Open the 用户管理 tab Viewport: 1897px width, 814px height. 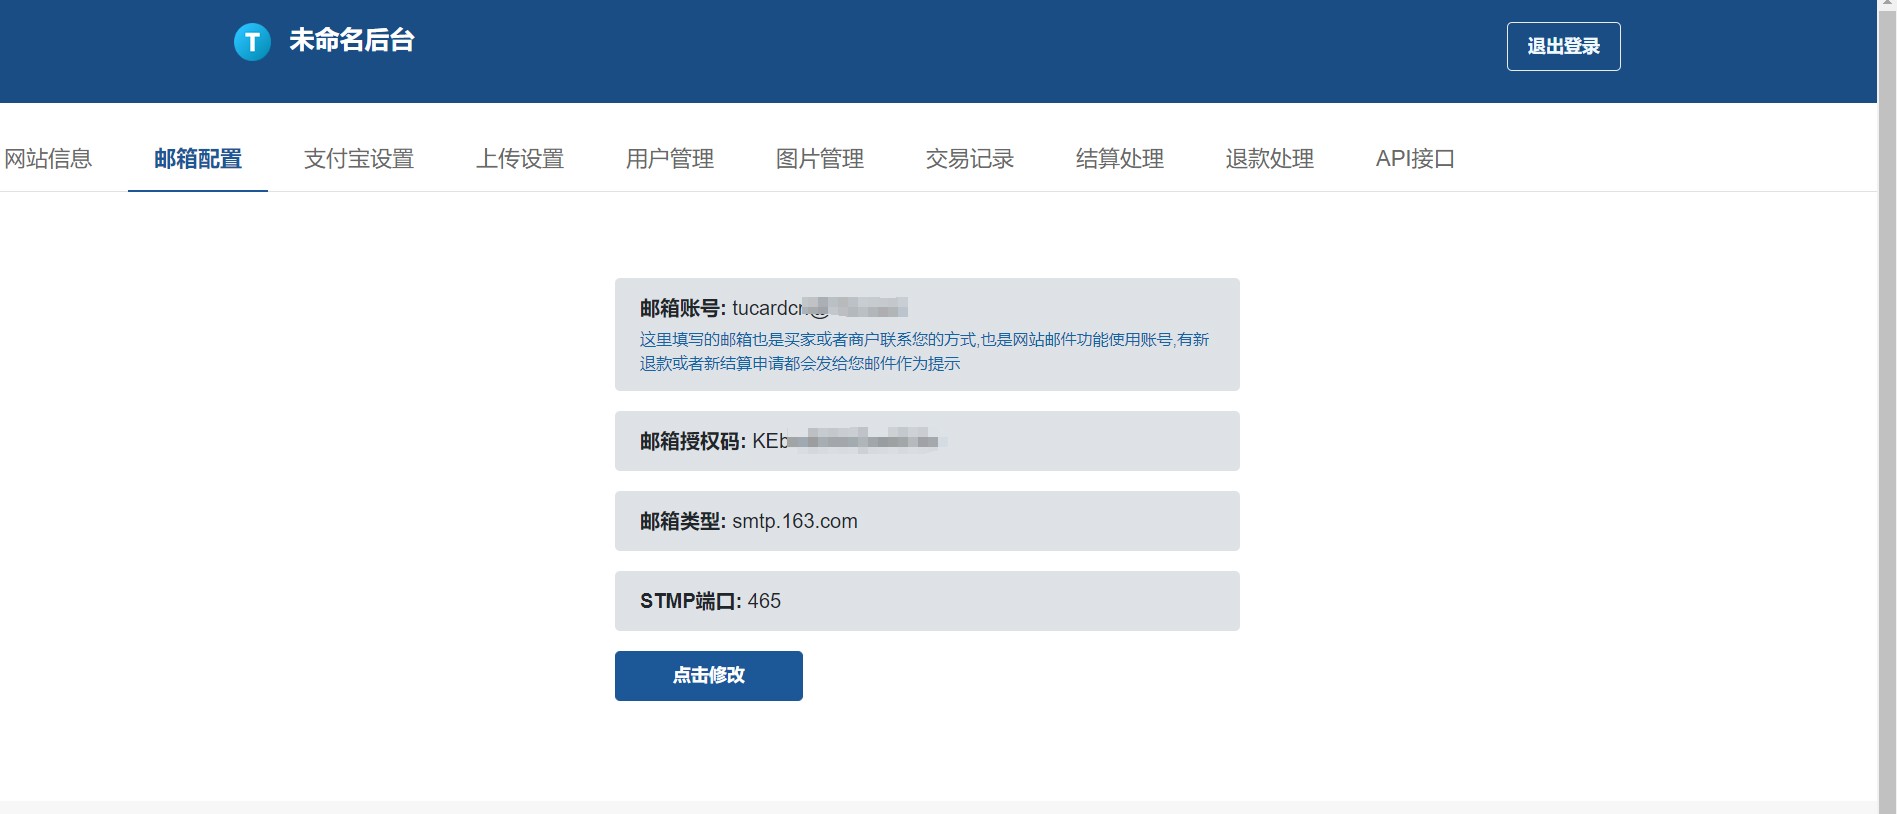[670, 159]
